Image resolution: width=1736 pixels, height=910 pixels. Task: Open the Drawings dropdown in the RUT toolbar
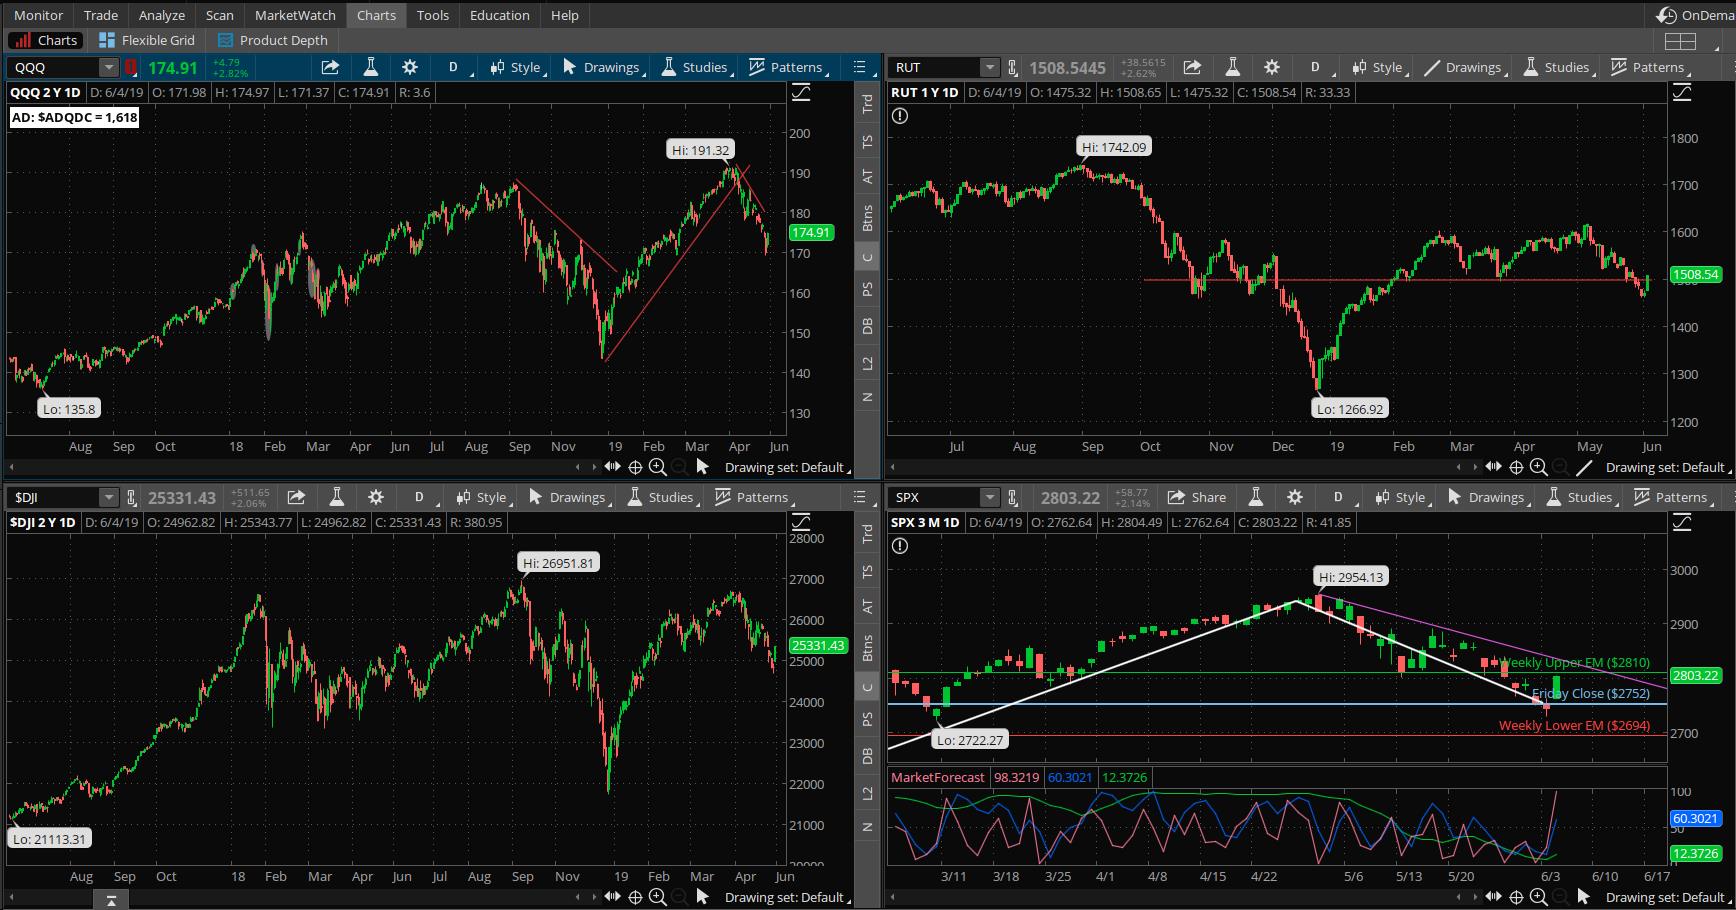point(1464,67)
